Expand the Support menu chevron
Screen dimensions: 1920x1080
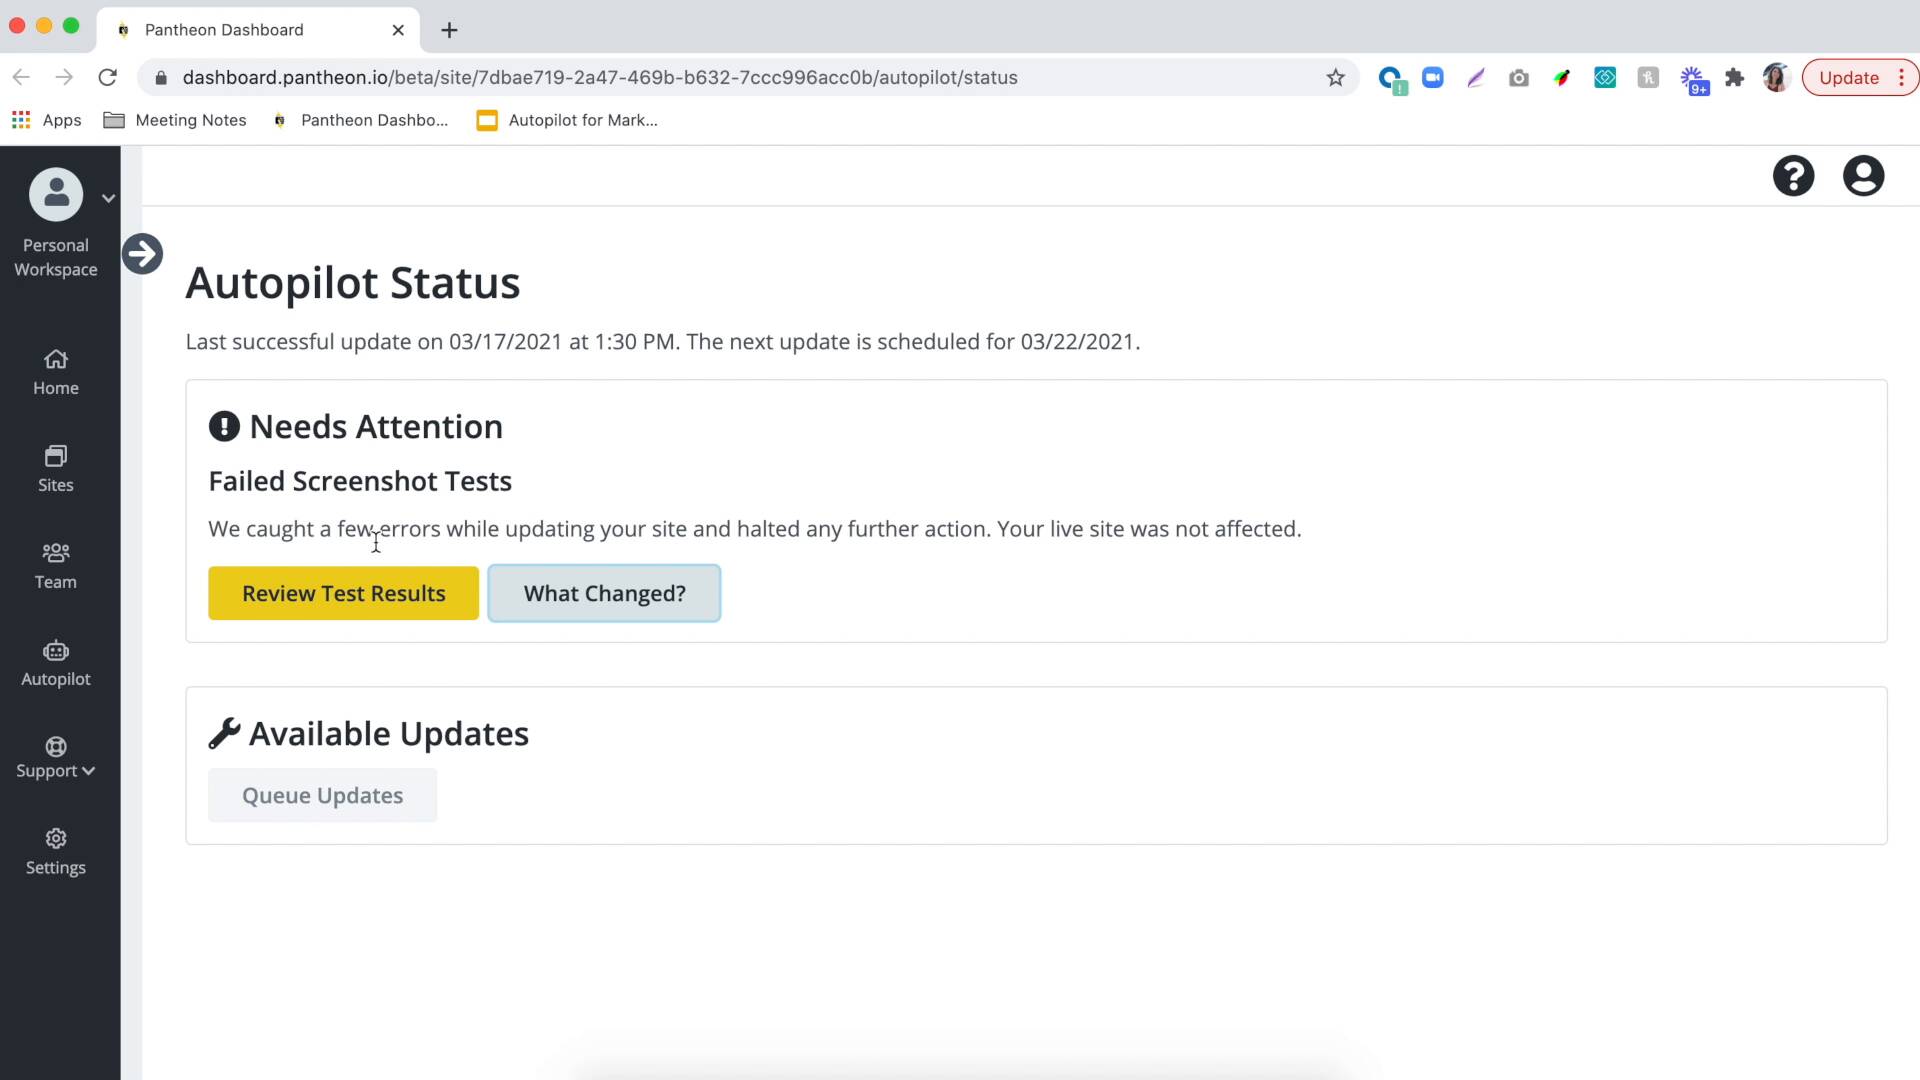pos(89,771)
